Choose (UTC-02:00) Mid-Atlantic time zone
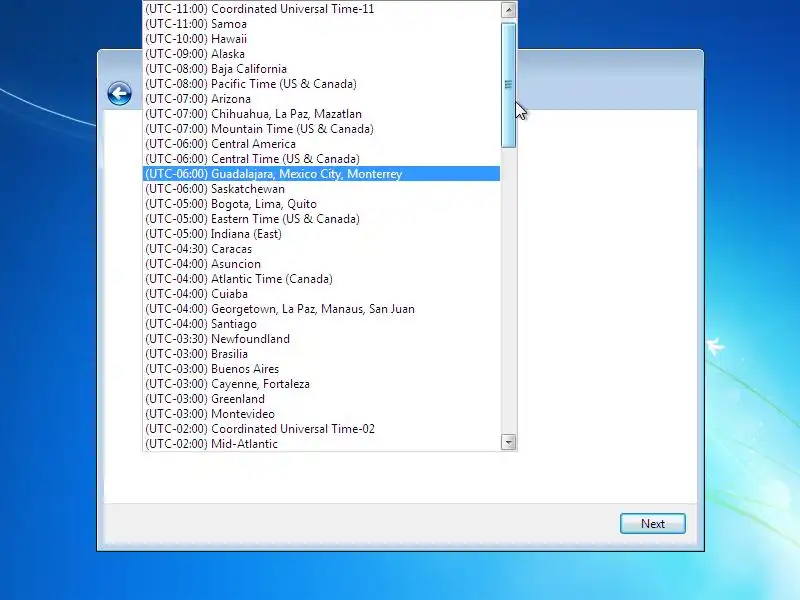Image resolution: width=800 pixels, height=600 pixels. (321, 444)
